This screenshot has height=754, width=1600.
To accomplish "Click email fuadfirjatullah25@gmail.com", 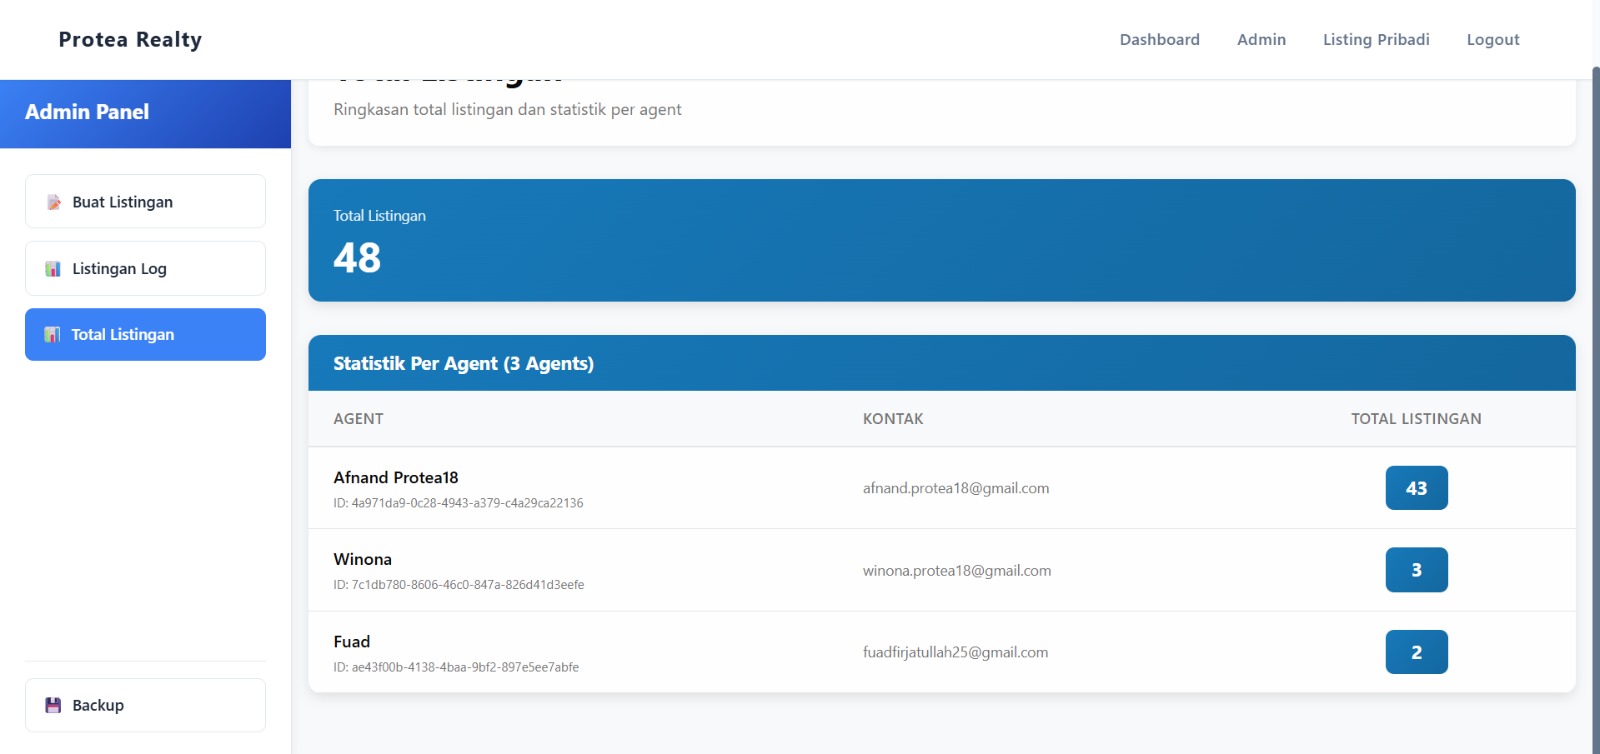I will pos(955,653).
